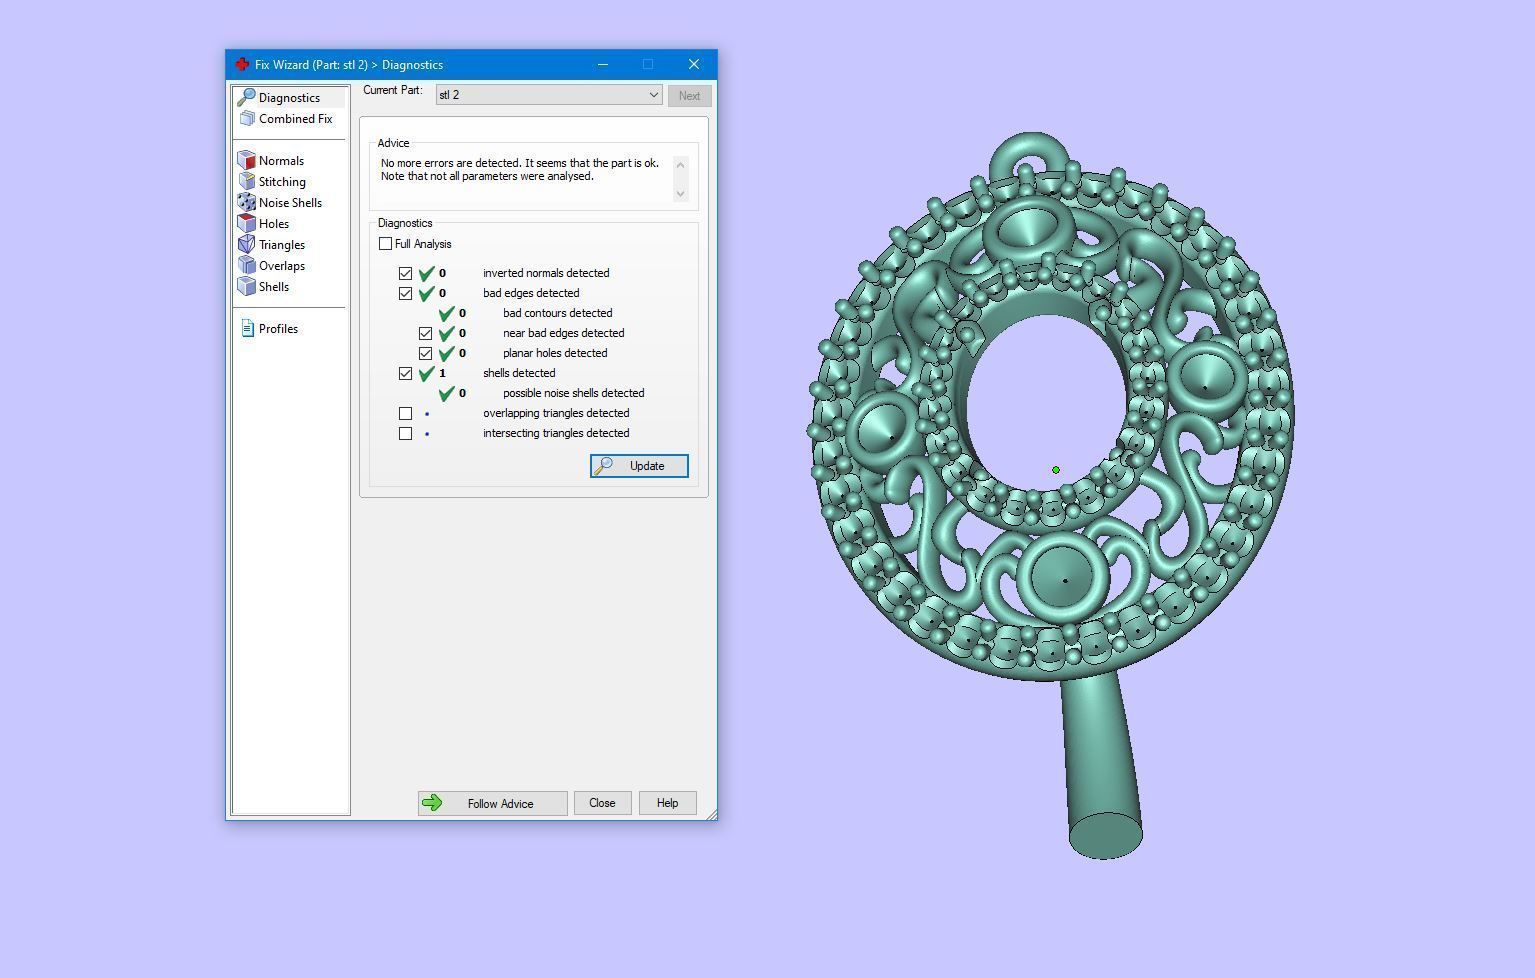1535x978 pixels.
Task: Open the Holes fix page
Action: tap(273, 223)
